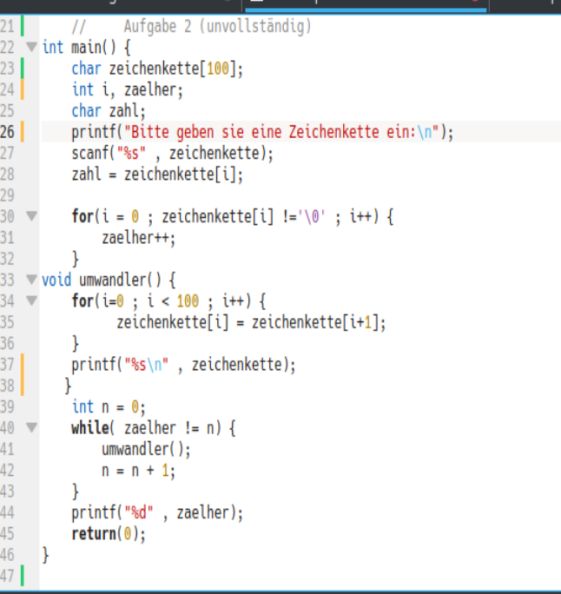Collapse the for-loop fold at line 34
The height and width of the screenshot is (594, 561).
[32, 300]
